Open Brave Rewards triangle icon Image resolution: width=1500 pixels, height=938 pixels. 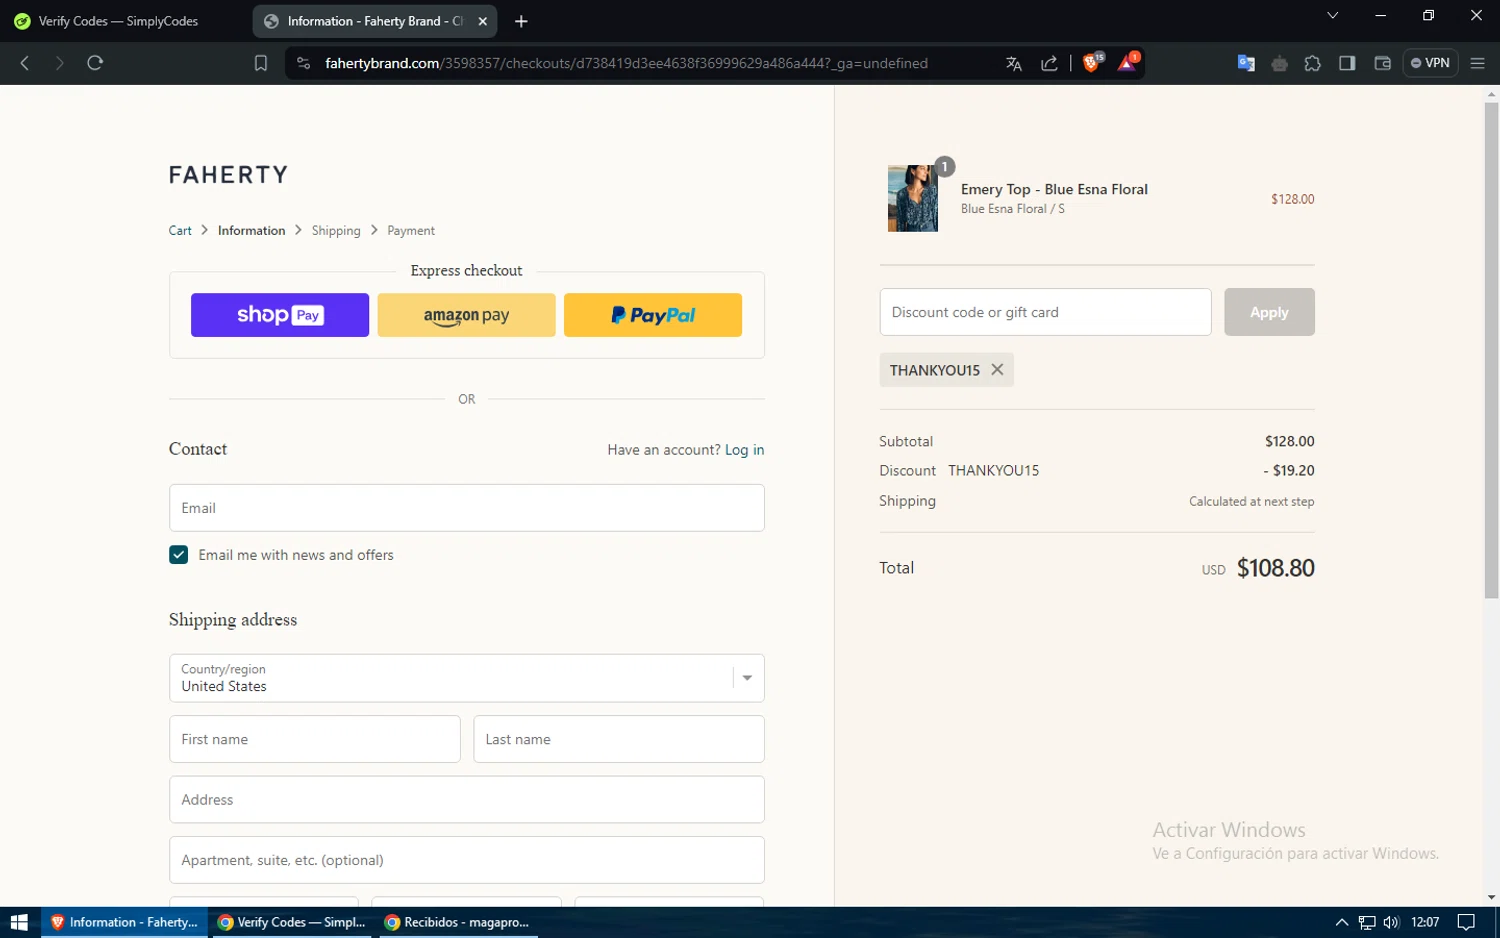point(1128,62)
